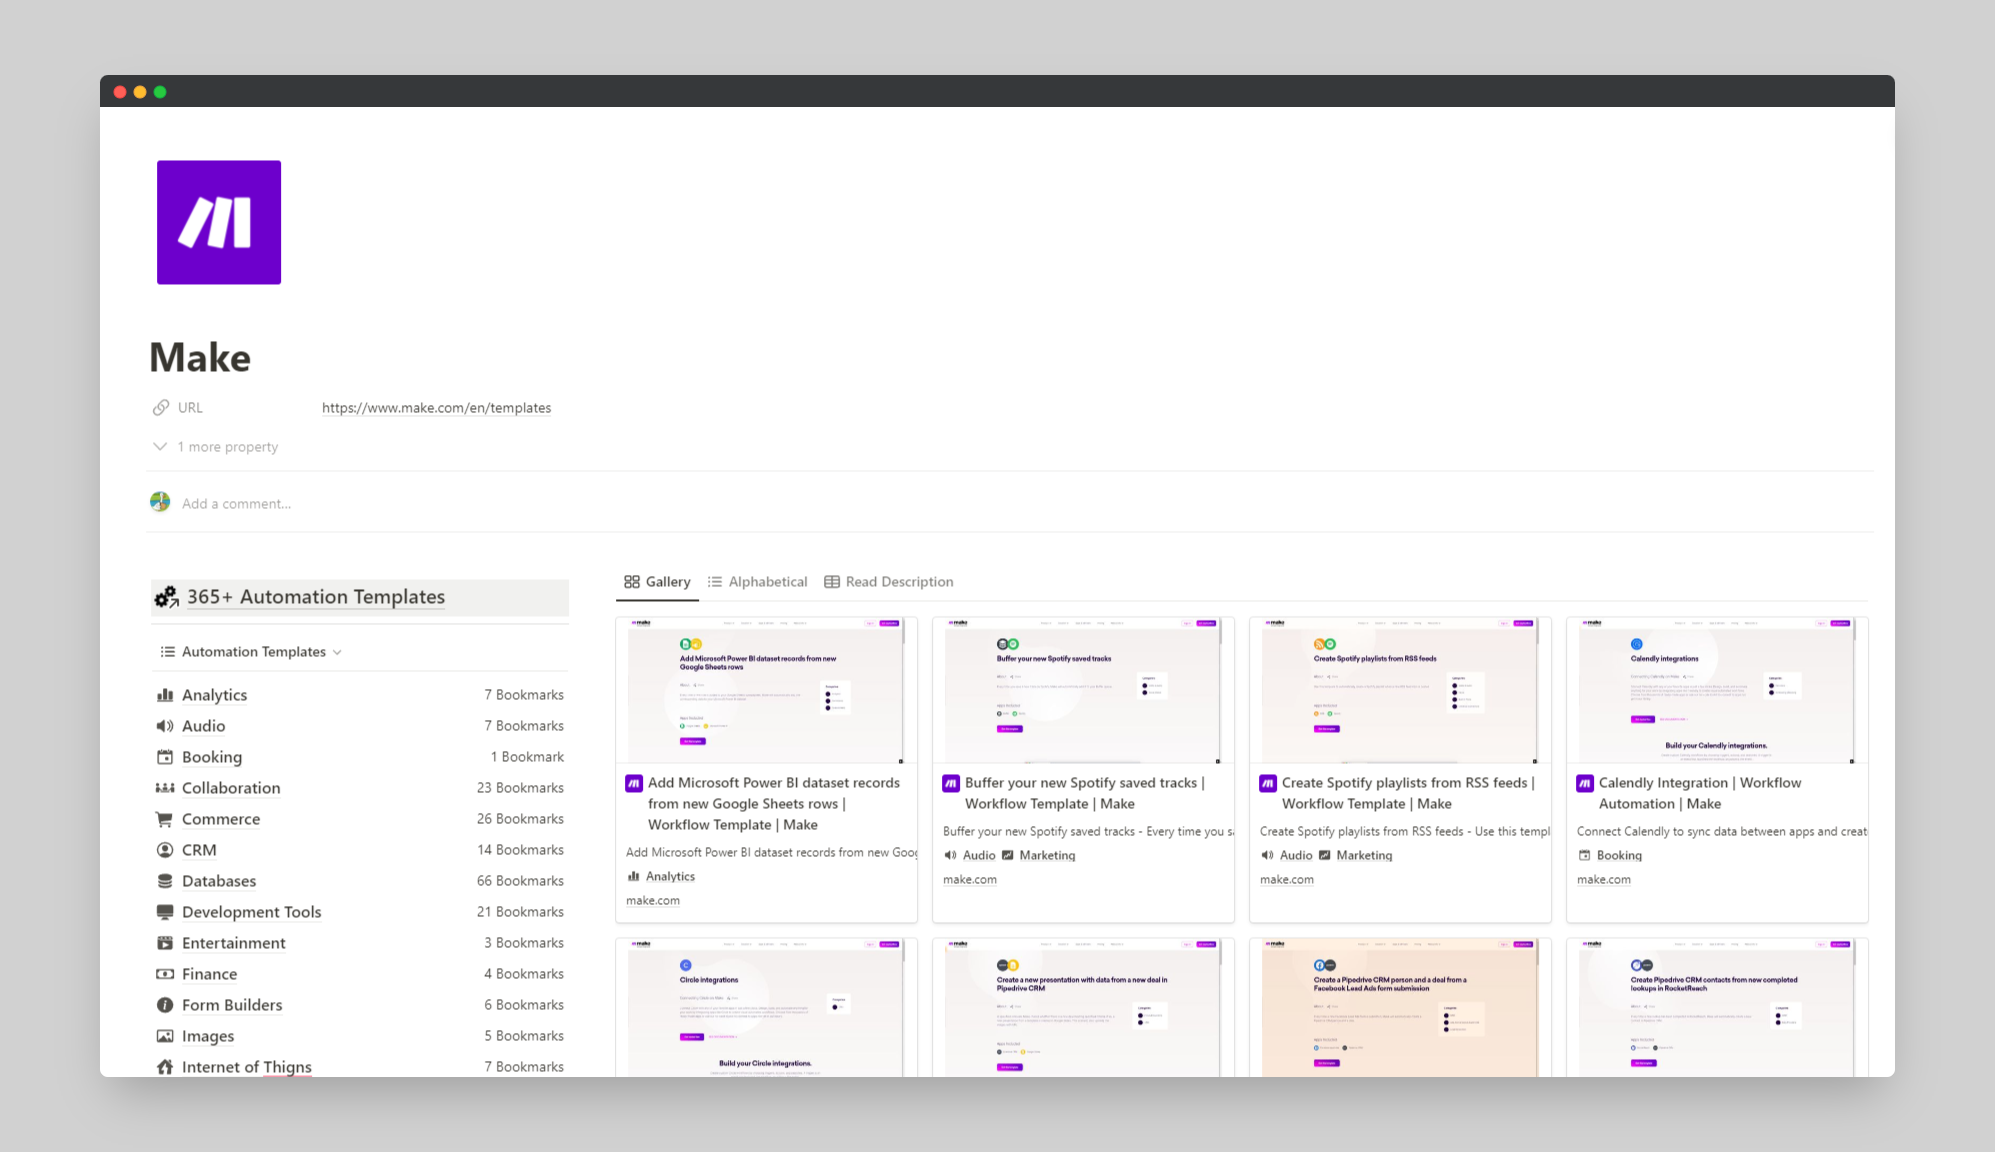The image size is (1995, 1152).
Task: Open the Development Tools category
Action: (252, 912)
